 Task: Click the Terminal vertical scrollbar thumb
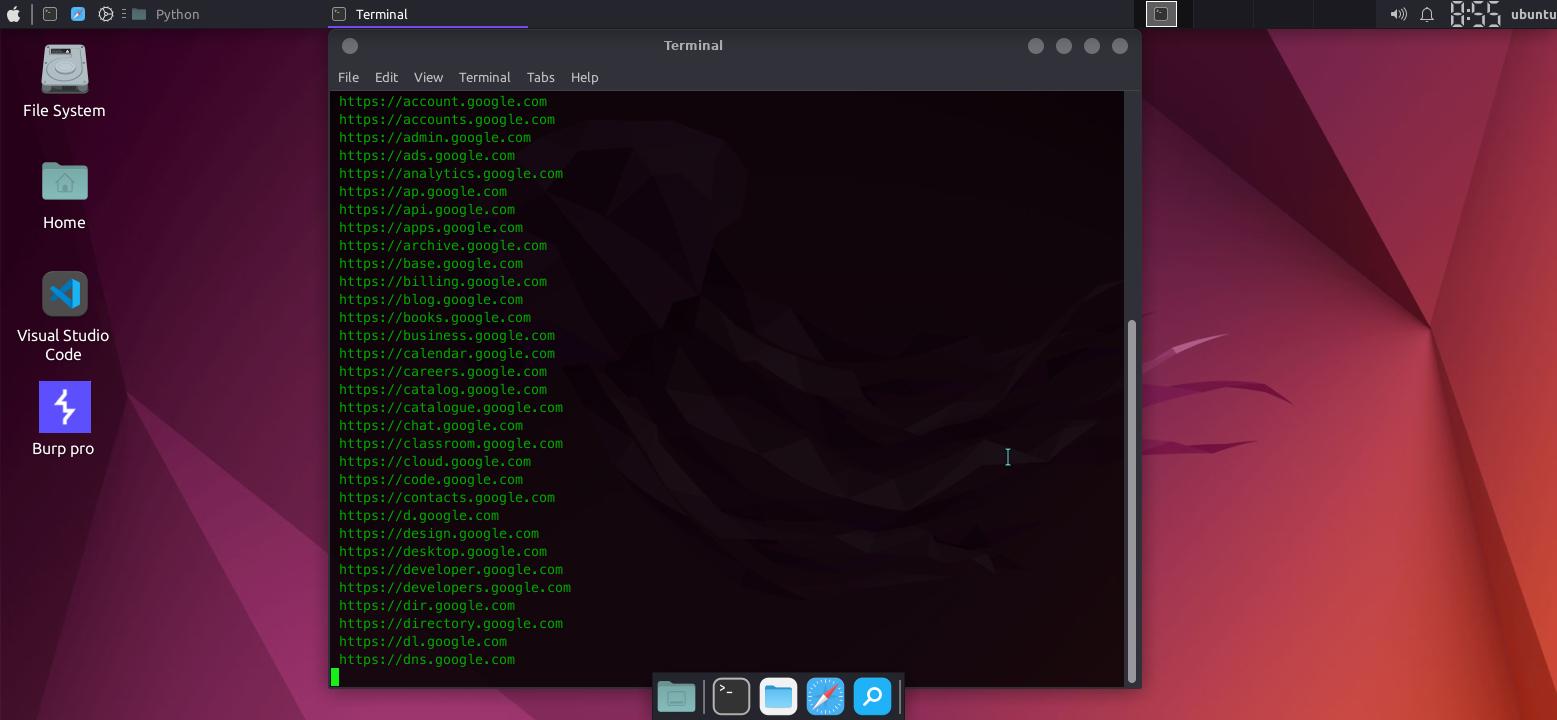(1132, 500)
